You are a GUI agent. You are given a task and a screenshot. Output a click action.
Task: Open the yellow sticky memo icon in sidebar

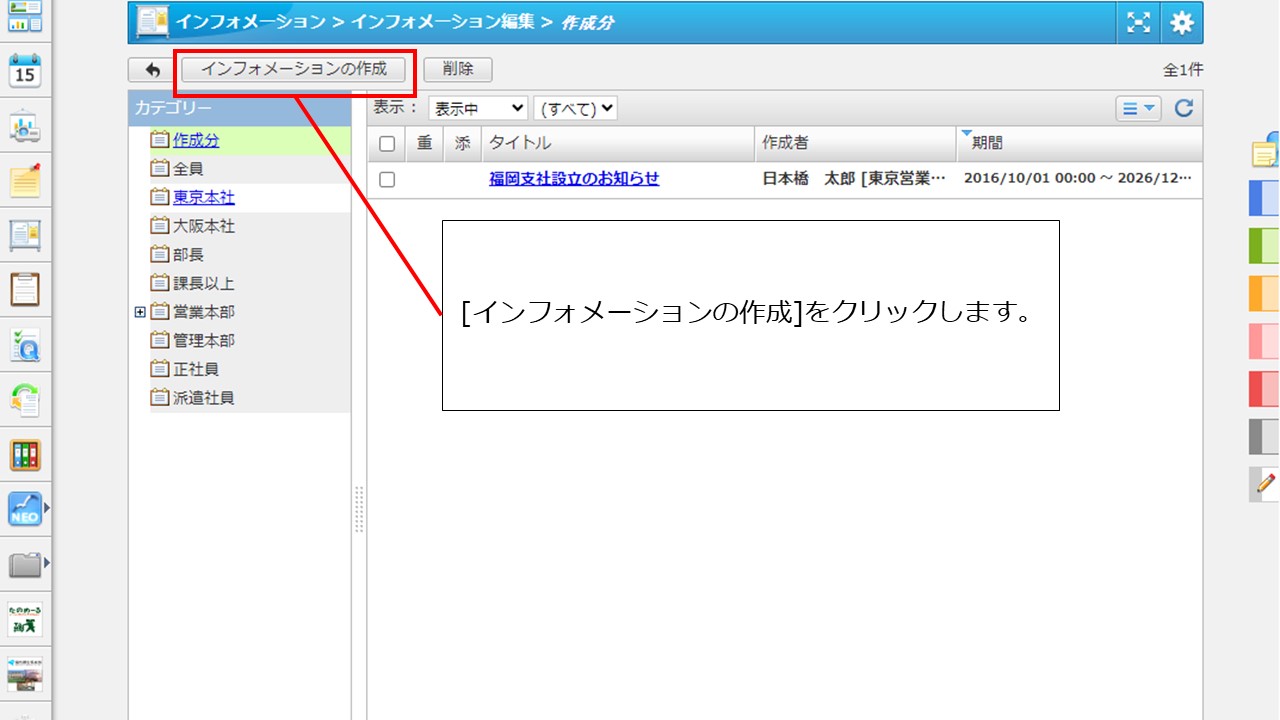coord(25,180)
